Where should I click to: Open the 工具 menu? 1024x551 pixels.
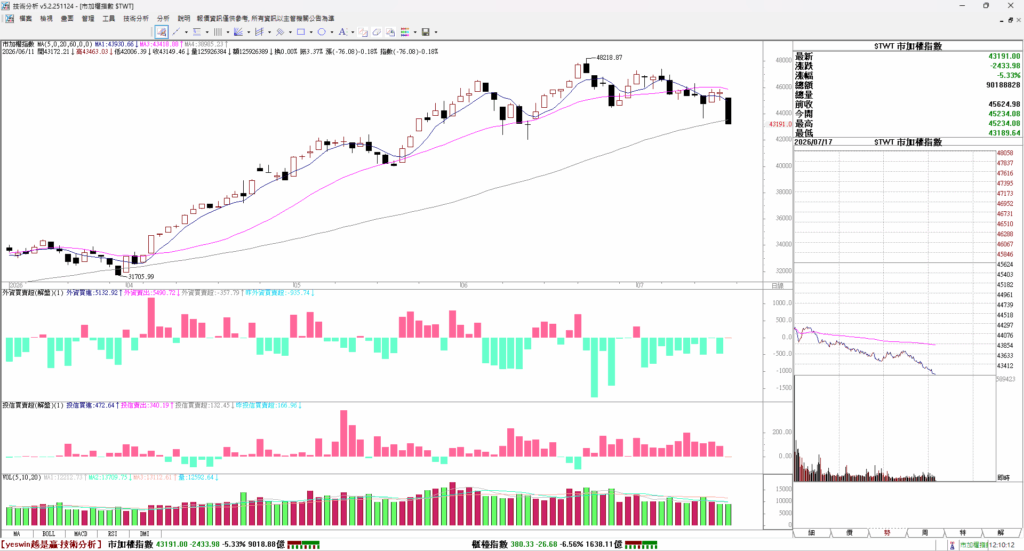(x=108, y=18)
